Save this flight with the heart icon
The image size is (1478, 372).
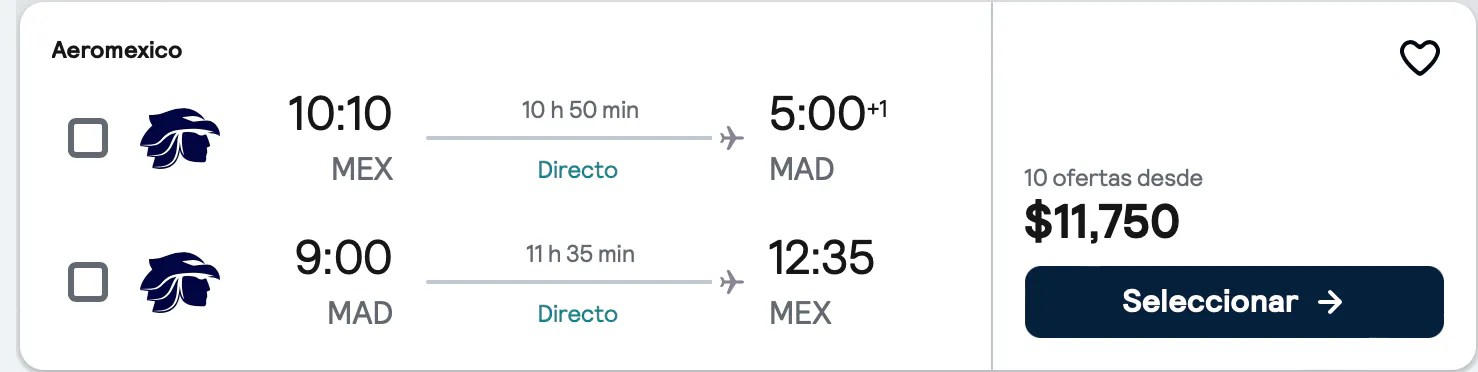(x=1419, y=59)
